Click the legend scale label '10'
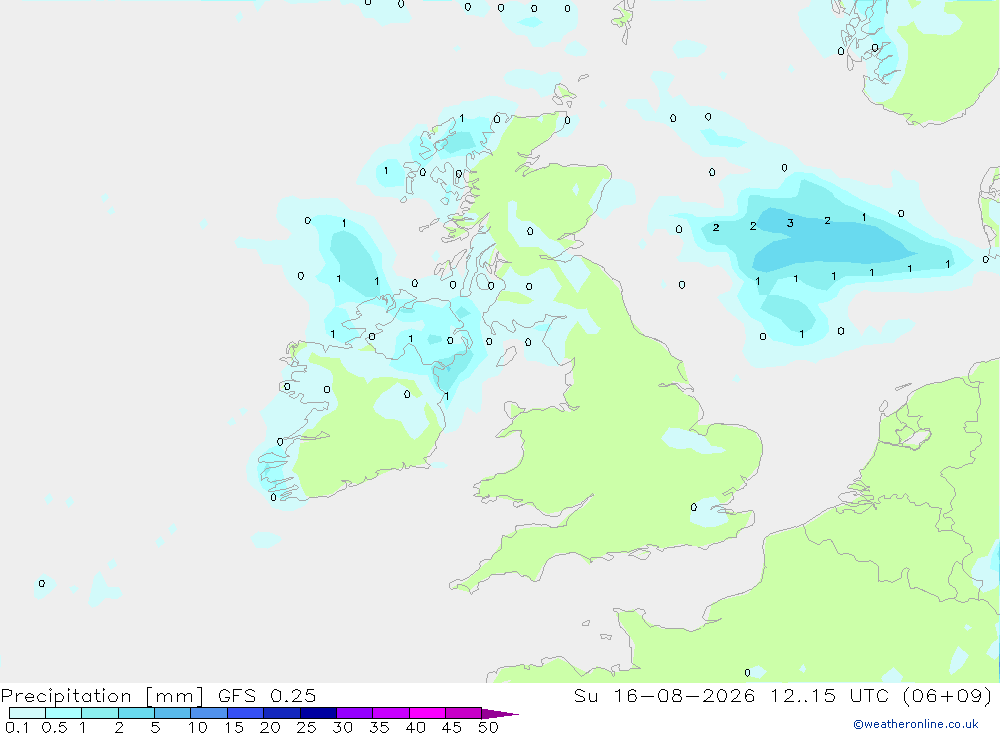This screenshot has height=733, width=1000. click(198, 727)
